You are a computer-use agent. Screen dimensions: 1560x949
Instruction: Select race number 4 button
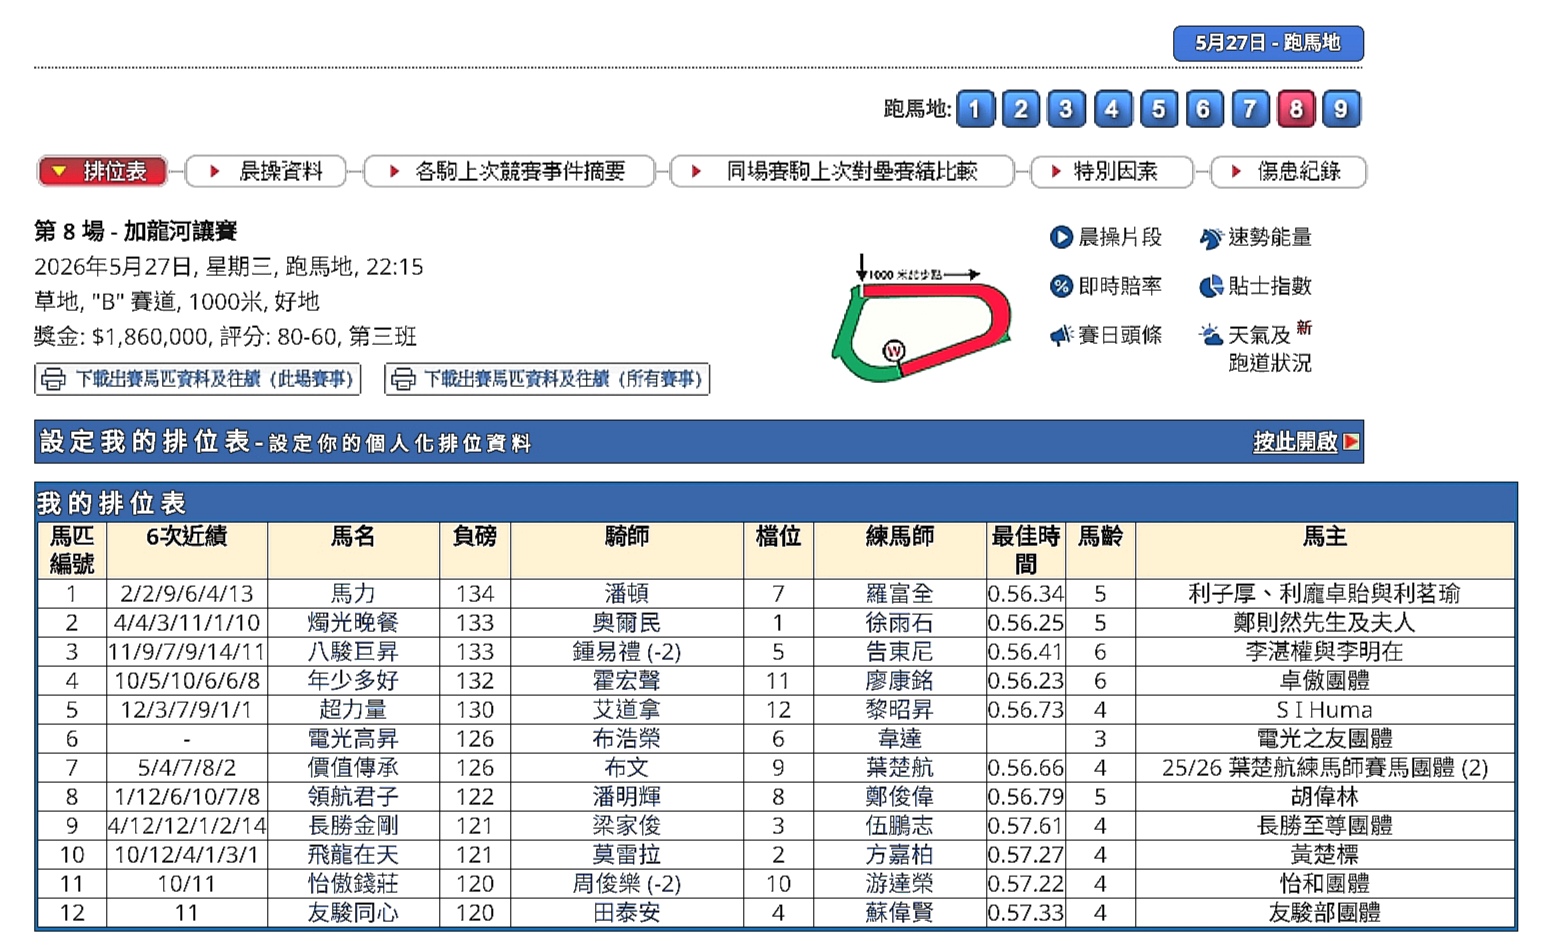click(1112, 109)
